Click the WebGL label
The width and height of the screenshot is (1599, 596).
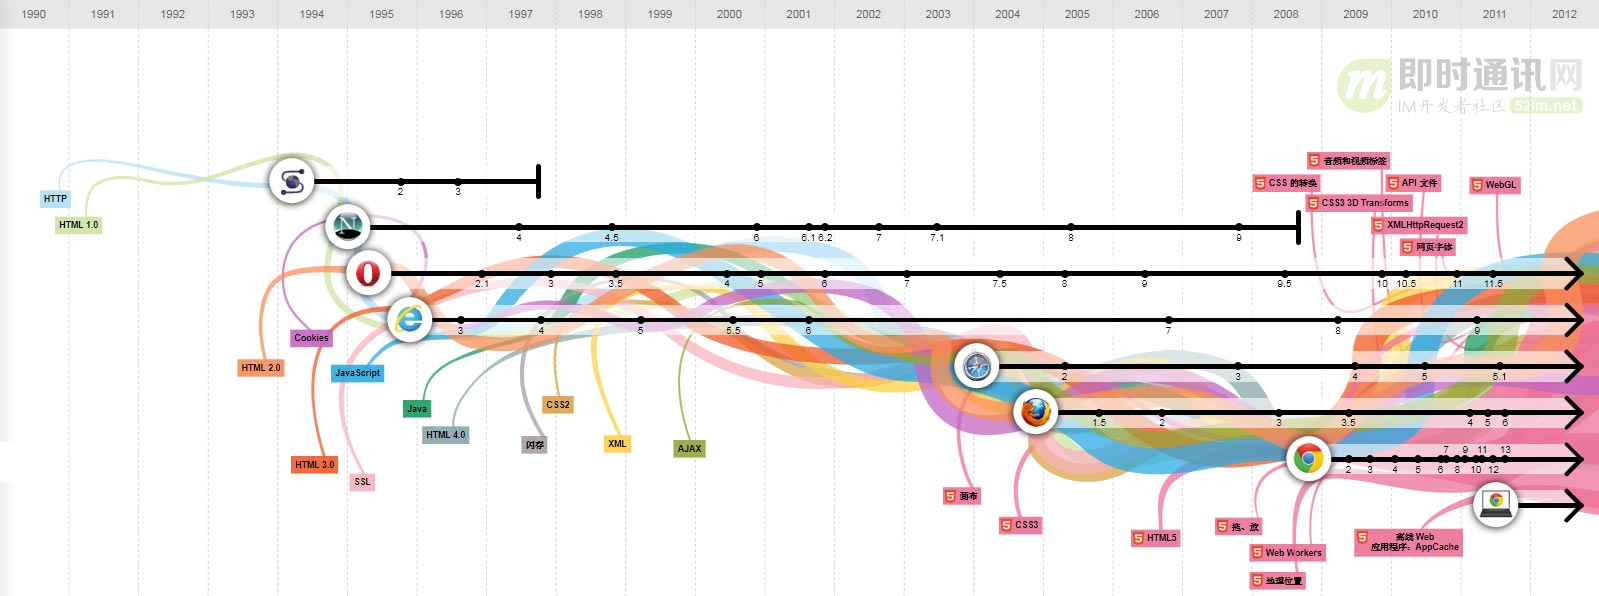(x=1494, y=185)
